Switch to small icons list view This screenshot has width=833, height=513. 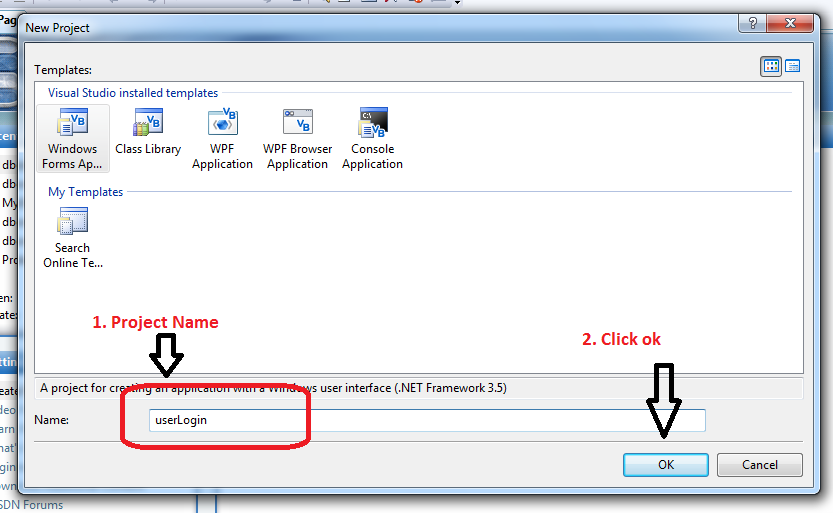click(x=793, y=66)
